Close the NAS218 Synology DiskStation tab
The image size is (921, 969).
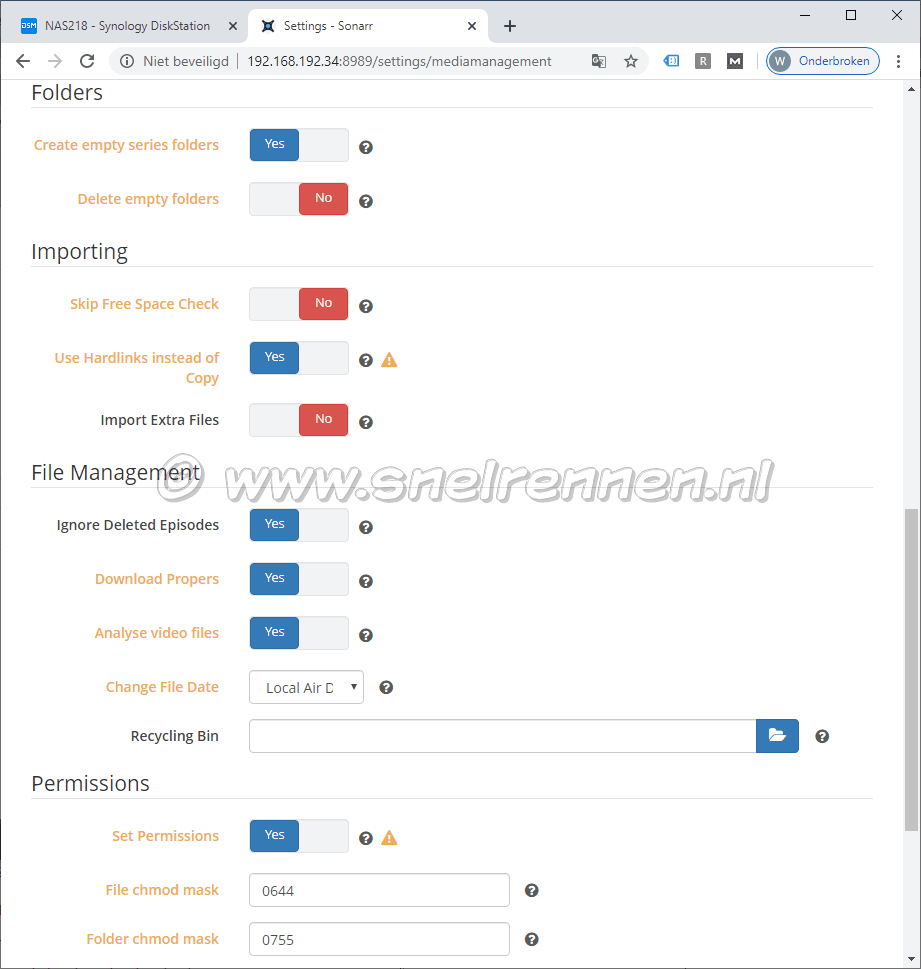click(x=233, y=26)
